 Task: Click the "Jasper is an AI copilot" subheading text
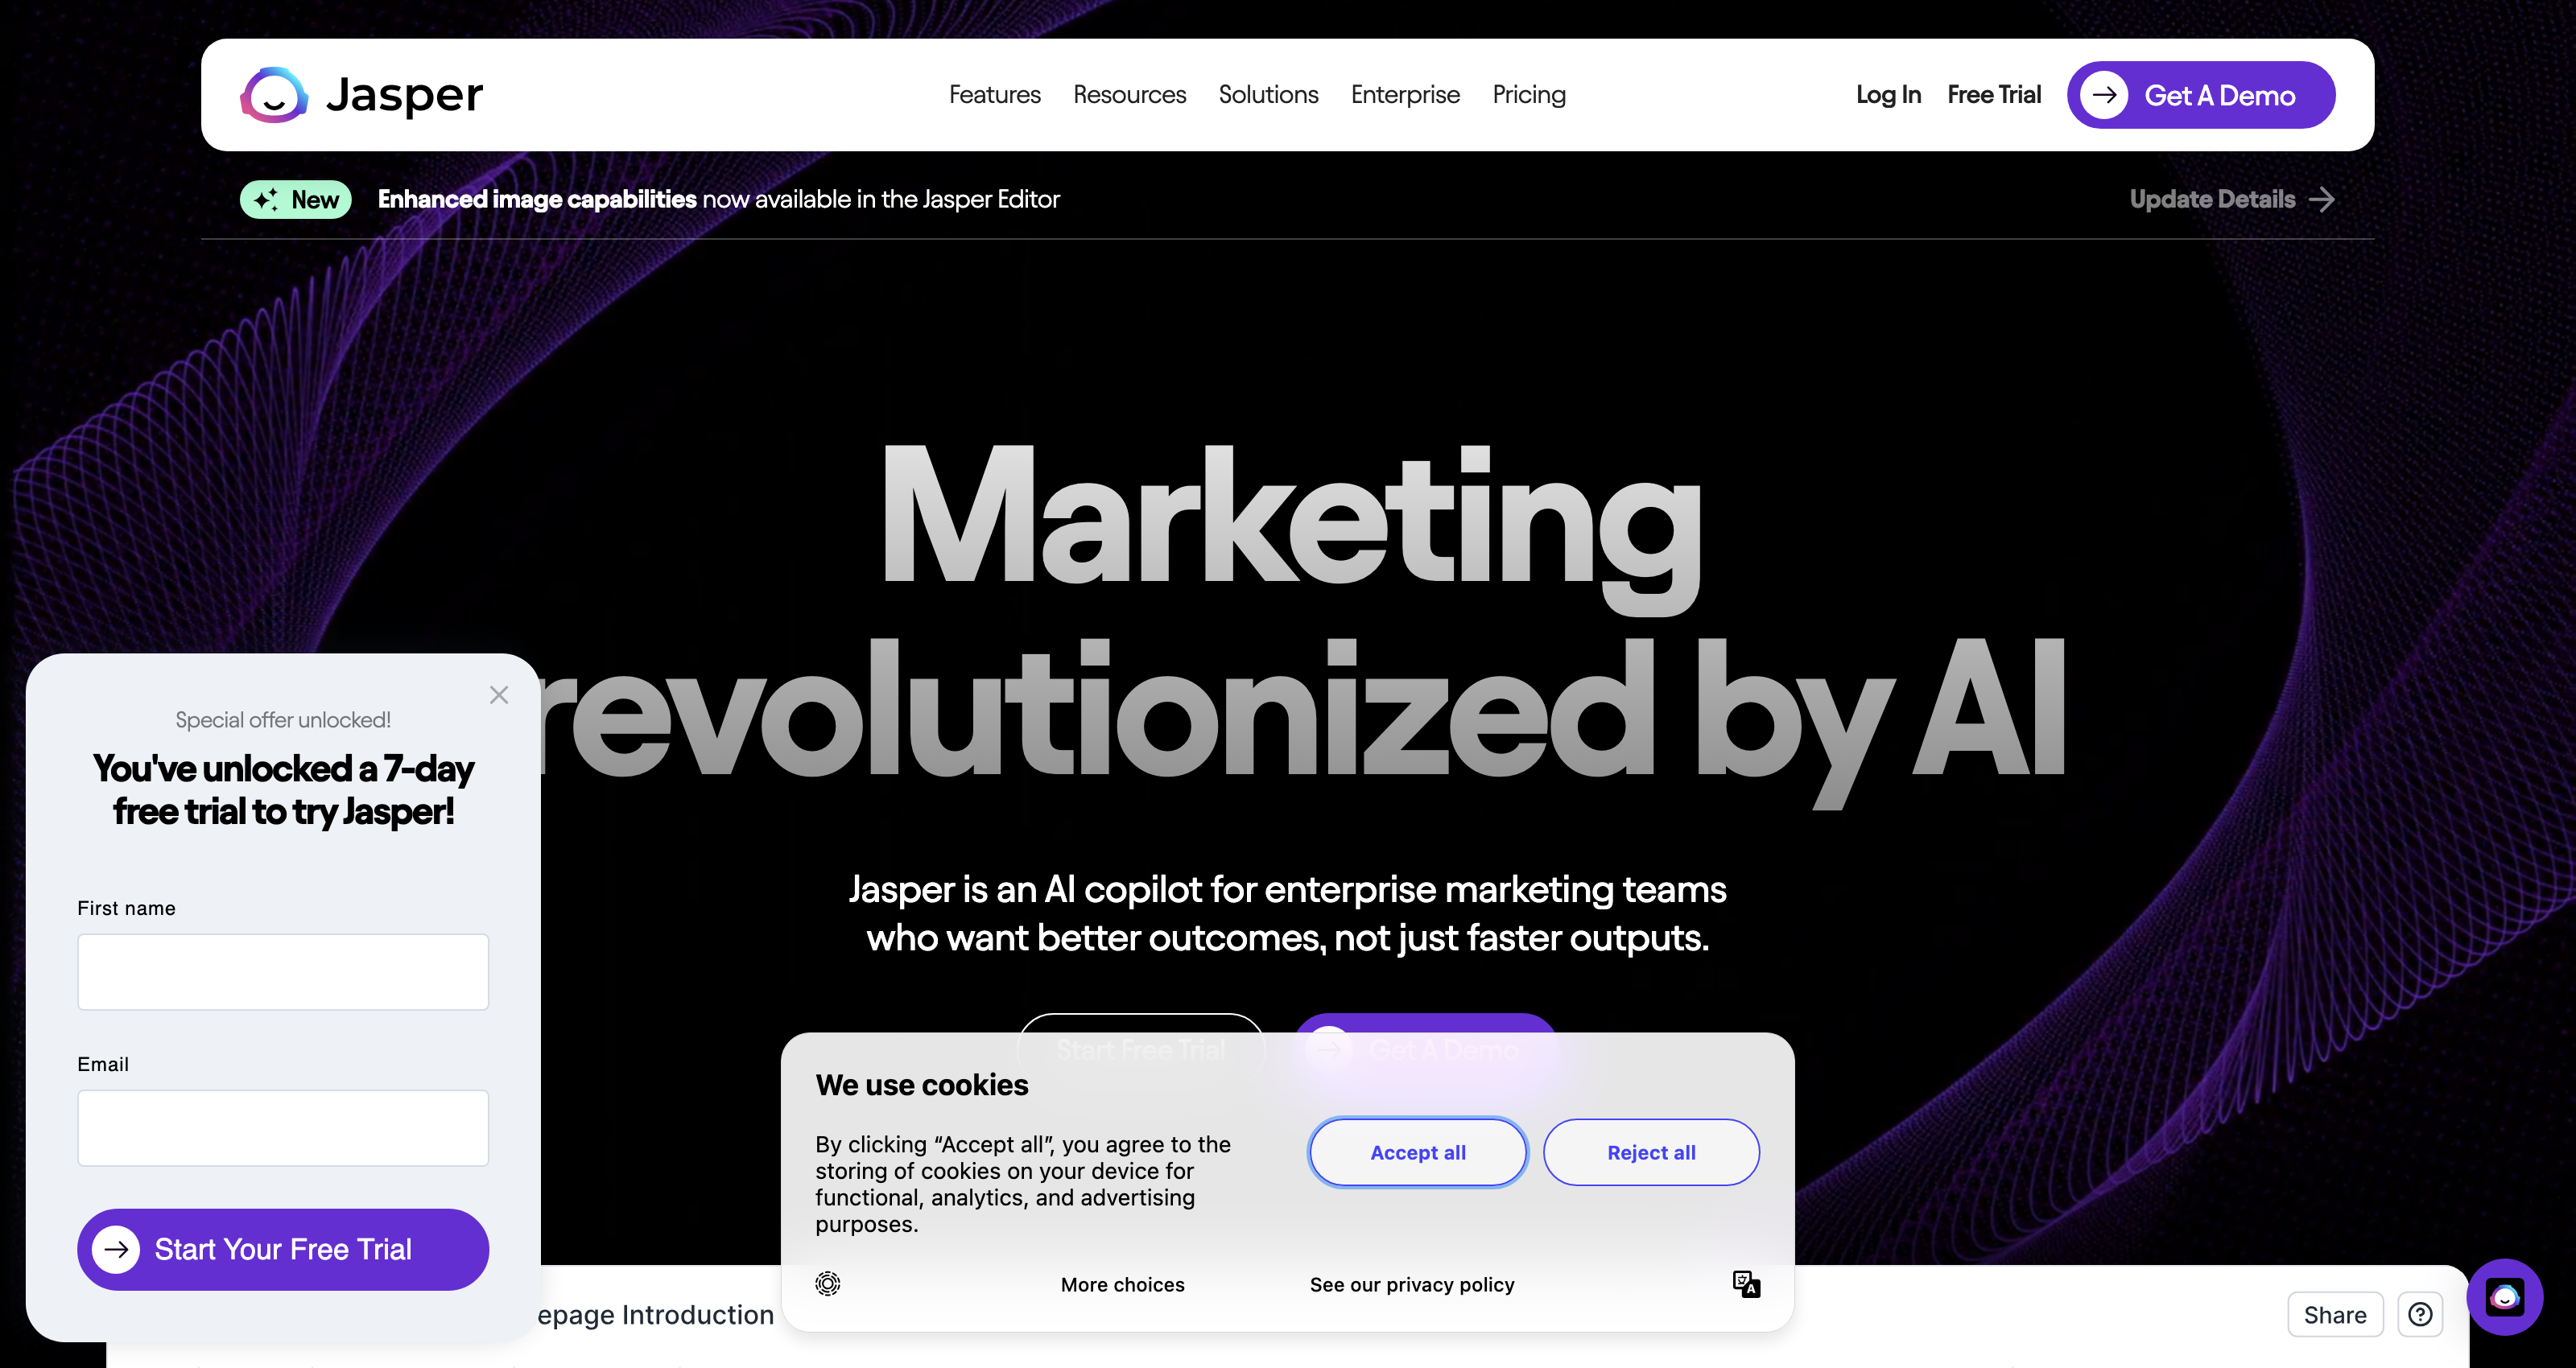point(1287,913)
